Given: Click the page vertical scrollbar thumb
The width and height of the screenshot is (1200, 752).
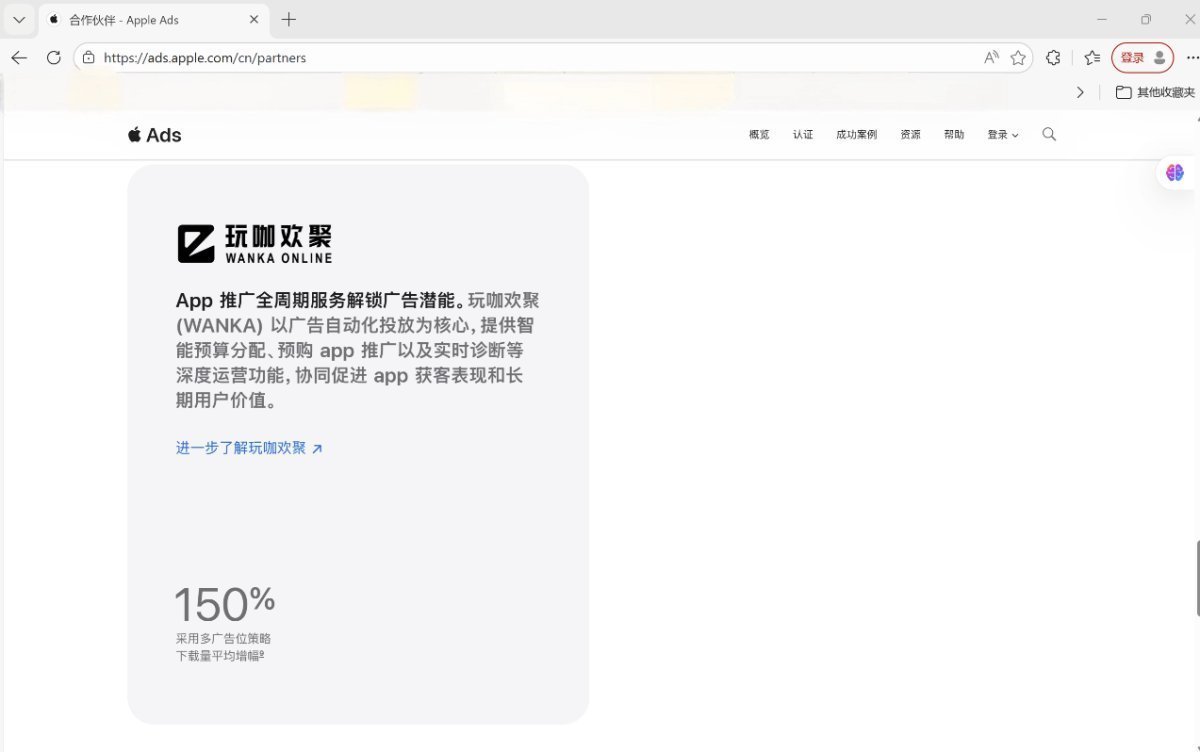Looking at the screenshot, I should (x=1197, y=577).
